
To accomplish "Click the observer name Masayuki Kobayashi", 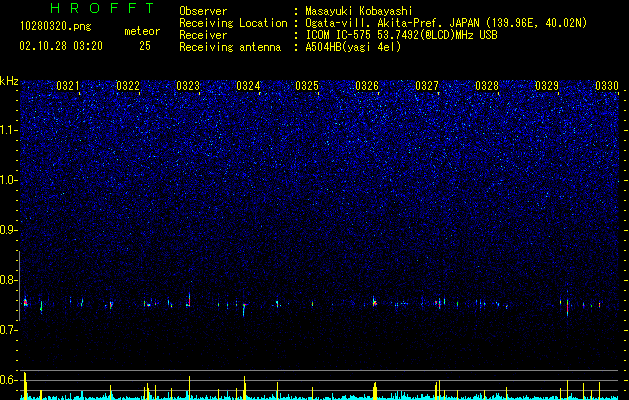I will coord(359,11).
